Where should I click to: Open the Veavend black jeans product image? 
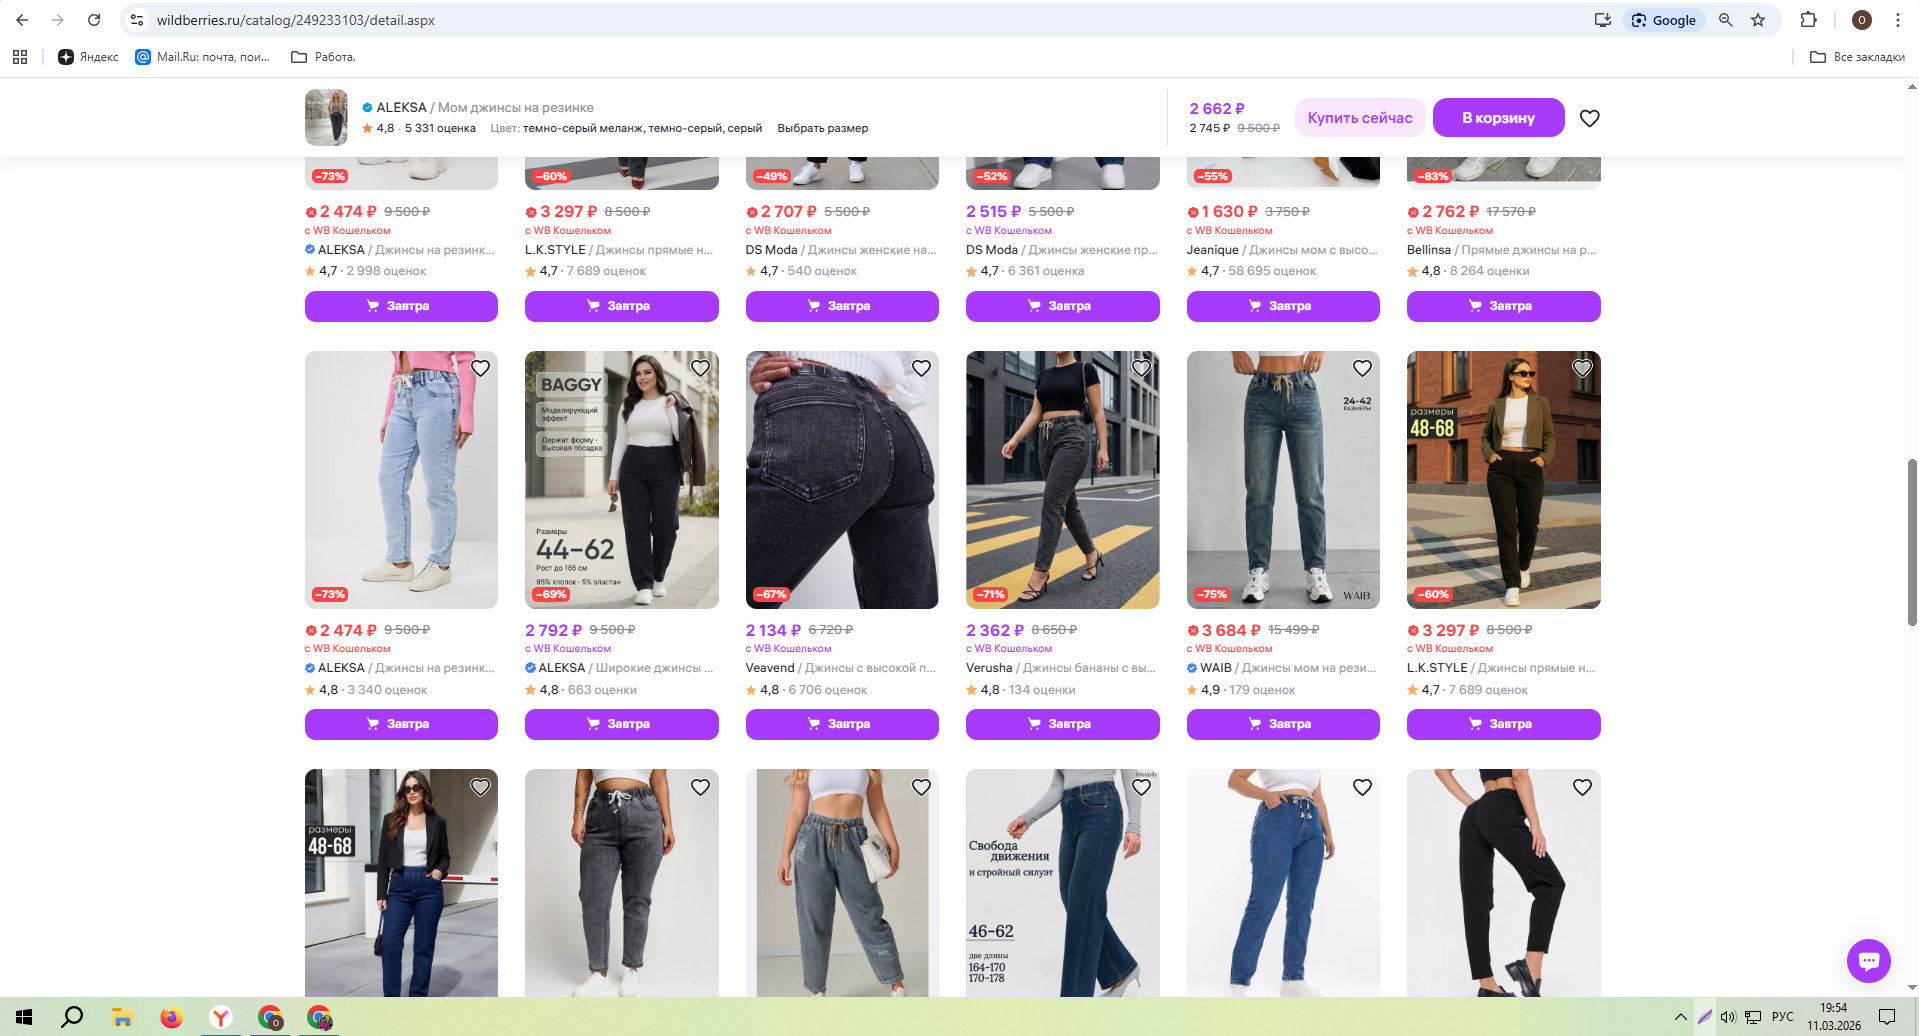842,480
